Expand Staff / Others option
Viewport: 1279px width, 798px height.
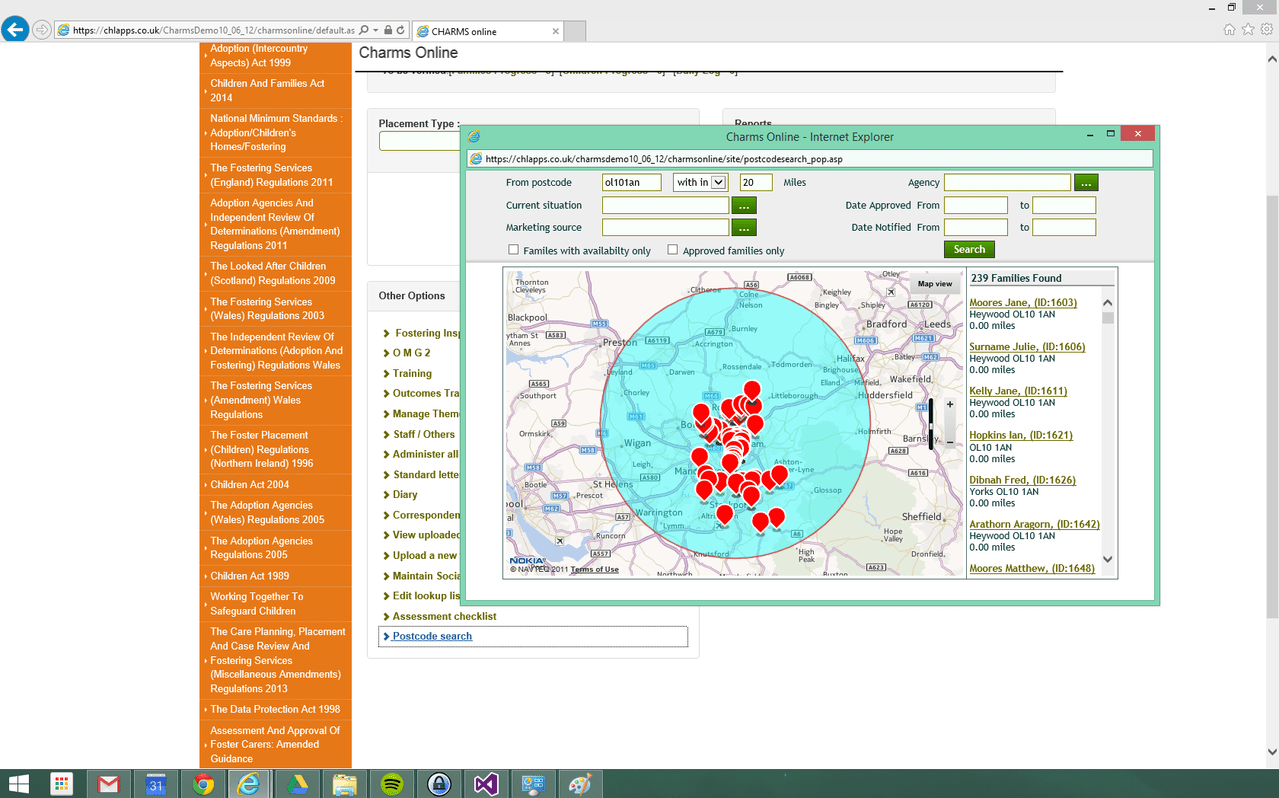click(x=423, y=434)
